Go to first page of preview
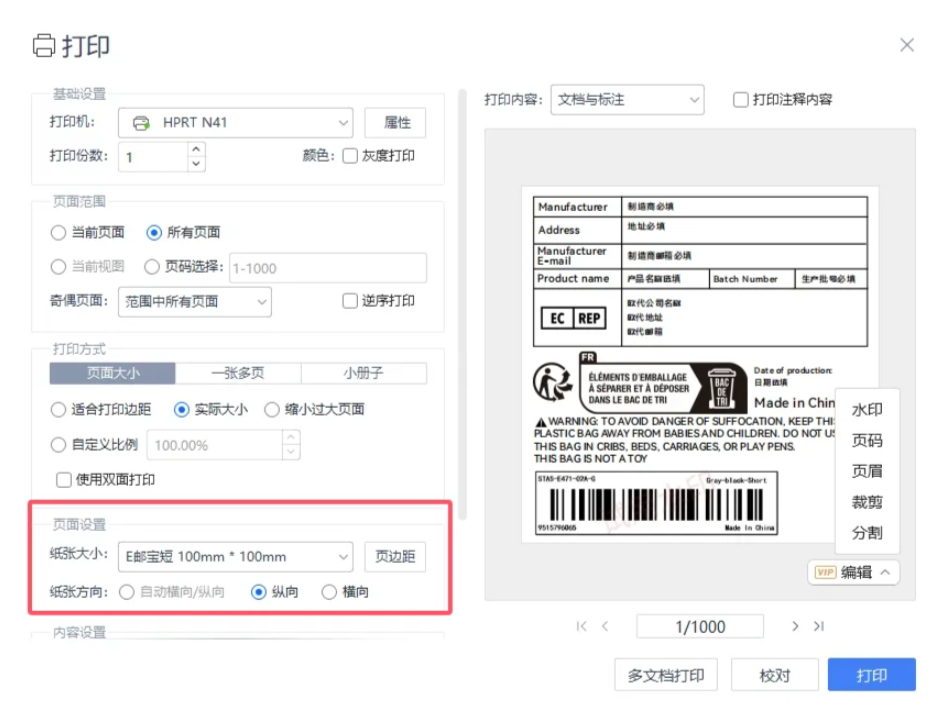 click(581, 626)
